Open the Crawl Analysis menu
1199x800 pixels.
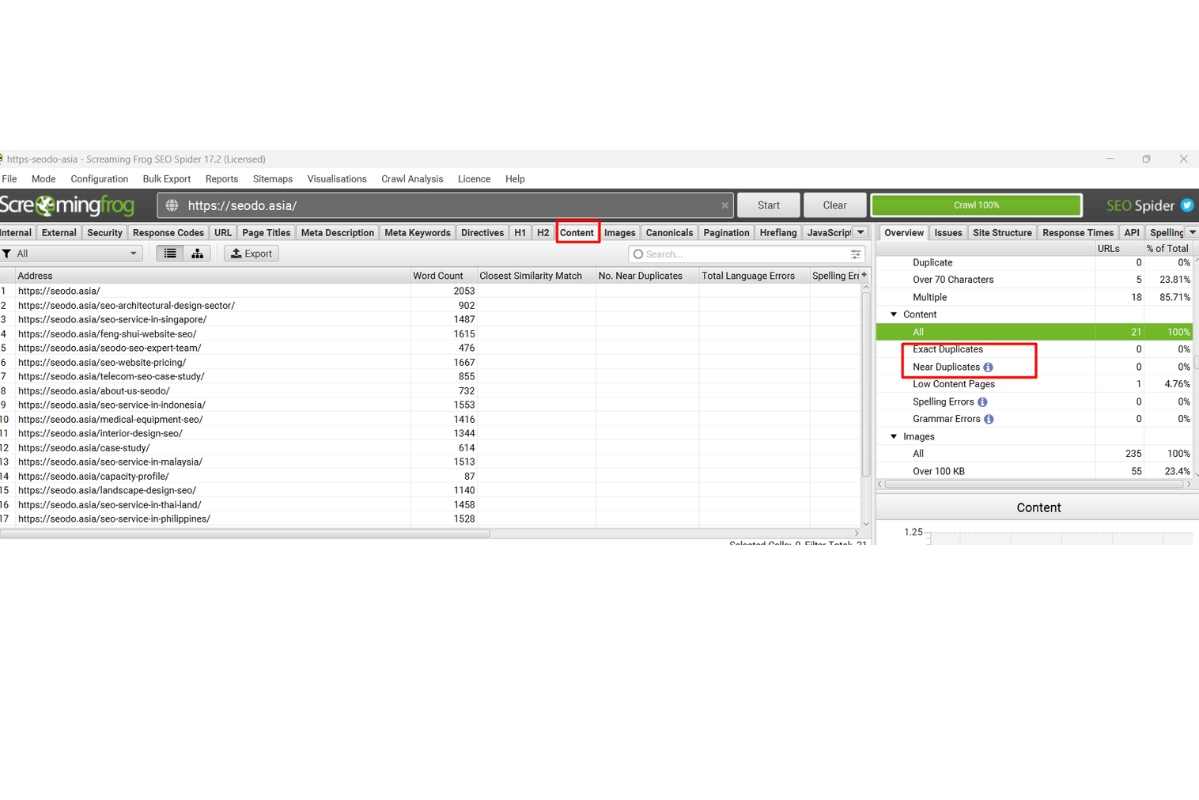point(412,179)
